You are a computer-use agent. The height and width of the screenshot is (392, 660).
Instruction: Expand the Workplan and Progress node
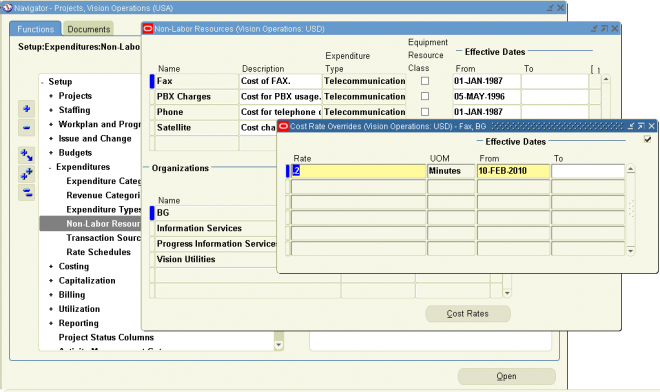point(51,124)
